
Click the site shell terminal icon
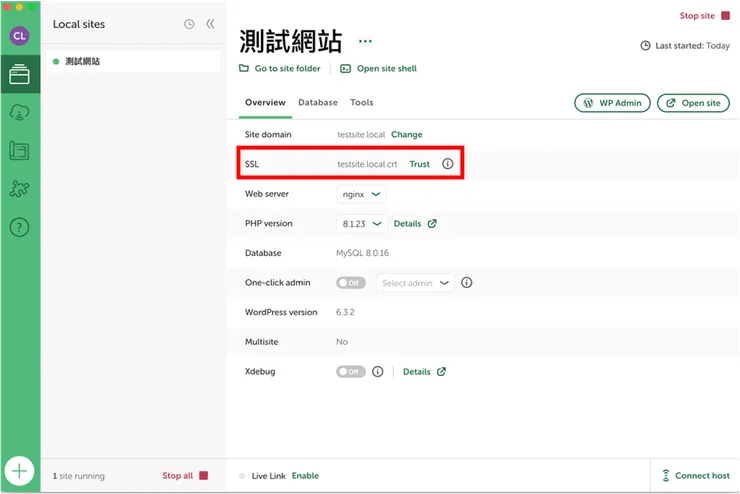click(x=345, y=68)
